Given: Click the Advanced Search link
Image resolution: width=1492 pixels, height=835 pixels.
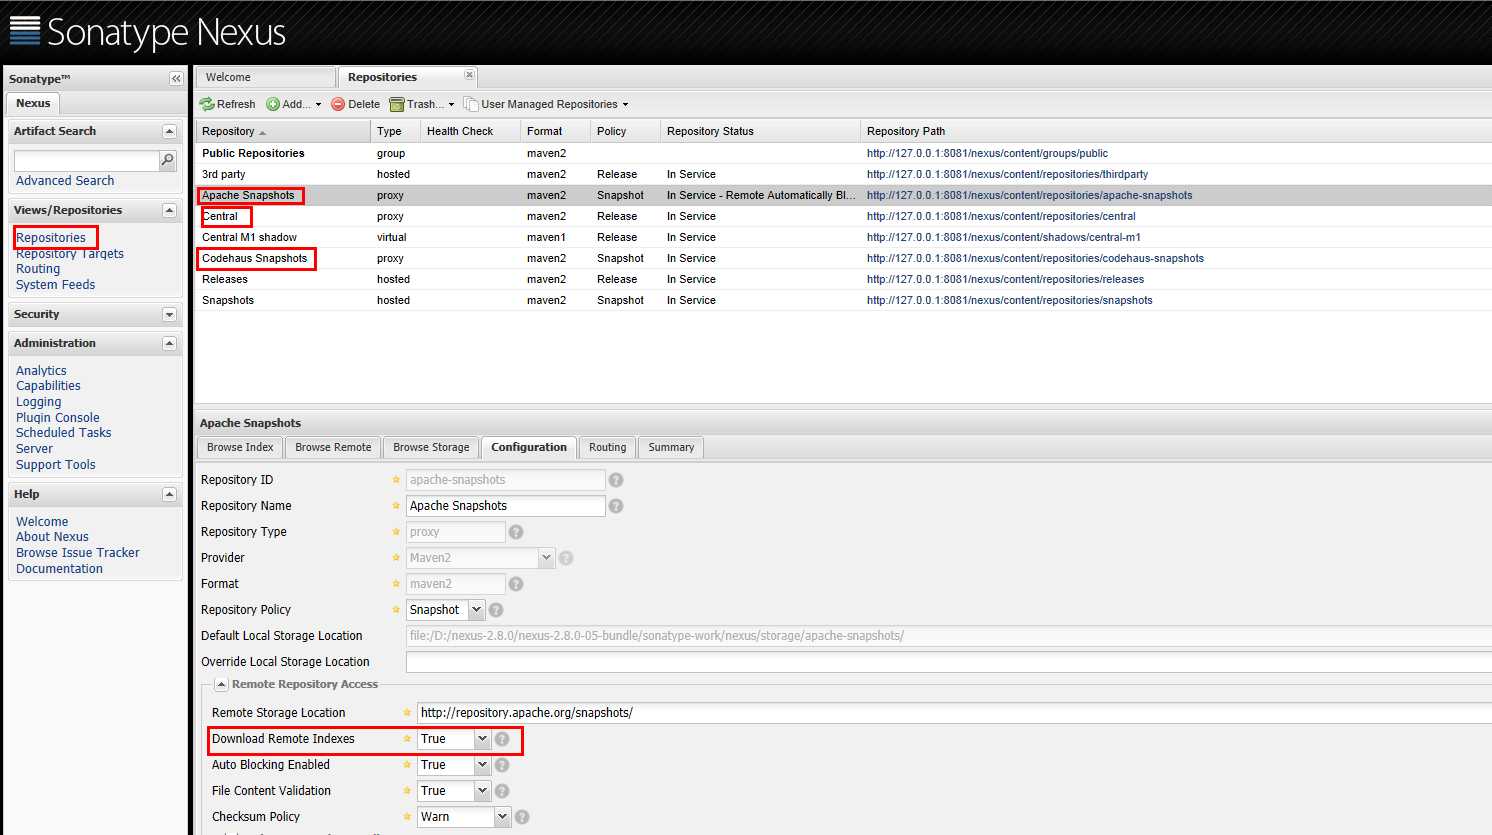Looking at the screenshot, I should point(65,181).
